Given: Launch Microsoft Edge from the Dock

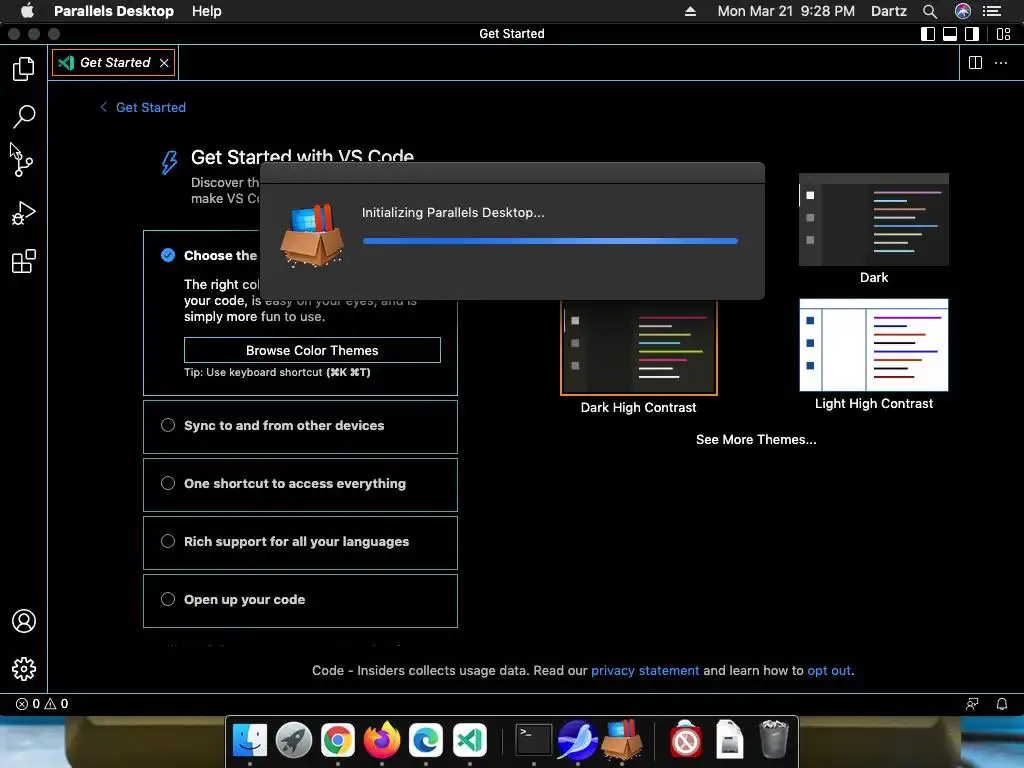Looking at the screenshot, I should click(426, 740).
